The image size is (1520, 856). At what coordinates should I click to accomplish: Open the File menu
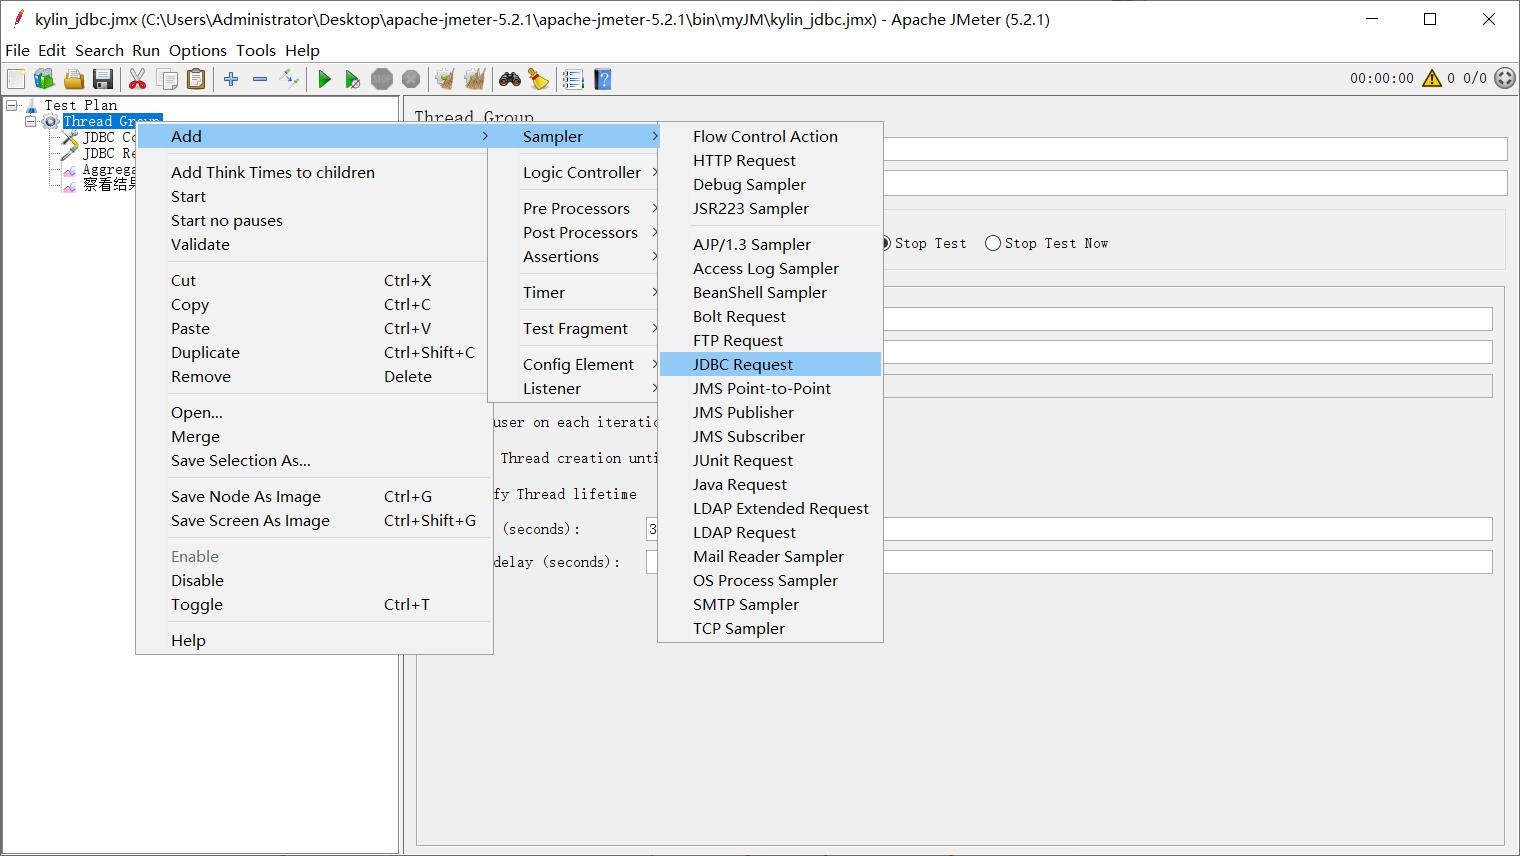pyautogui.click(x=17, y=50)
